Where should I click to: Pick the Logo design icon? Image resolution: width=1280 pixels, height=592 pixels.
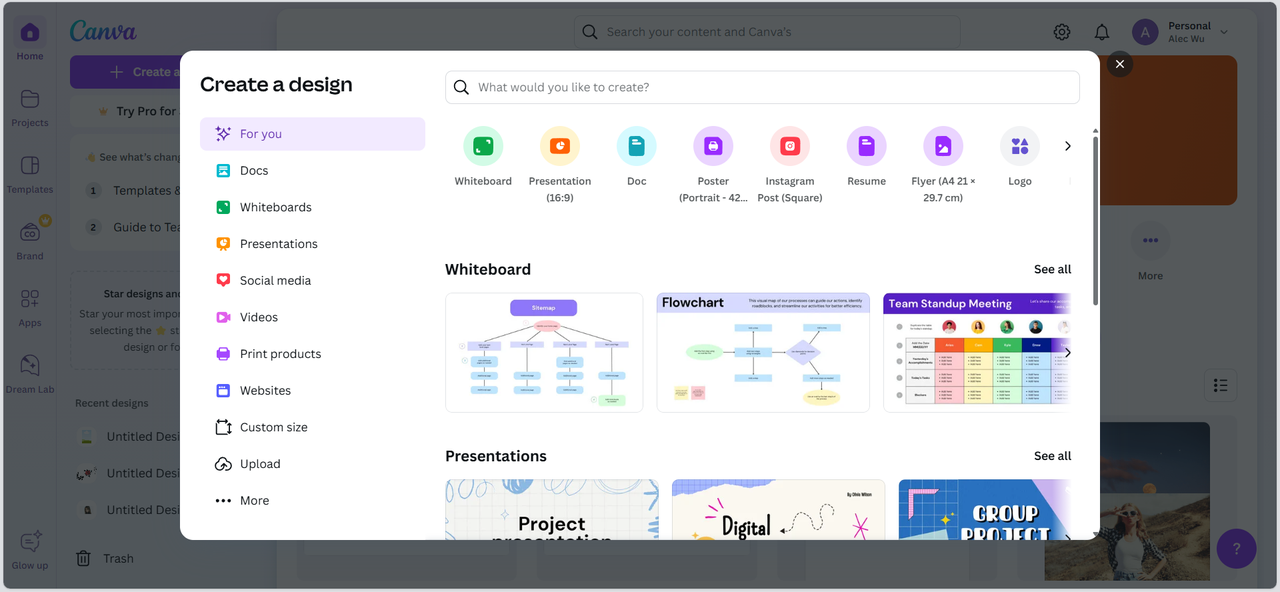pos(1020,146)
